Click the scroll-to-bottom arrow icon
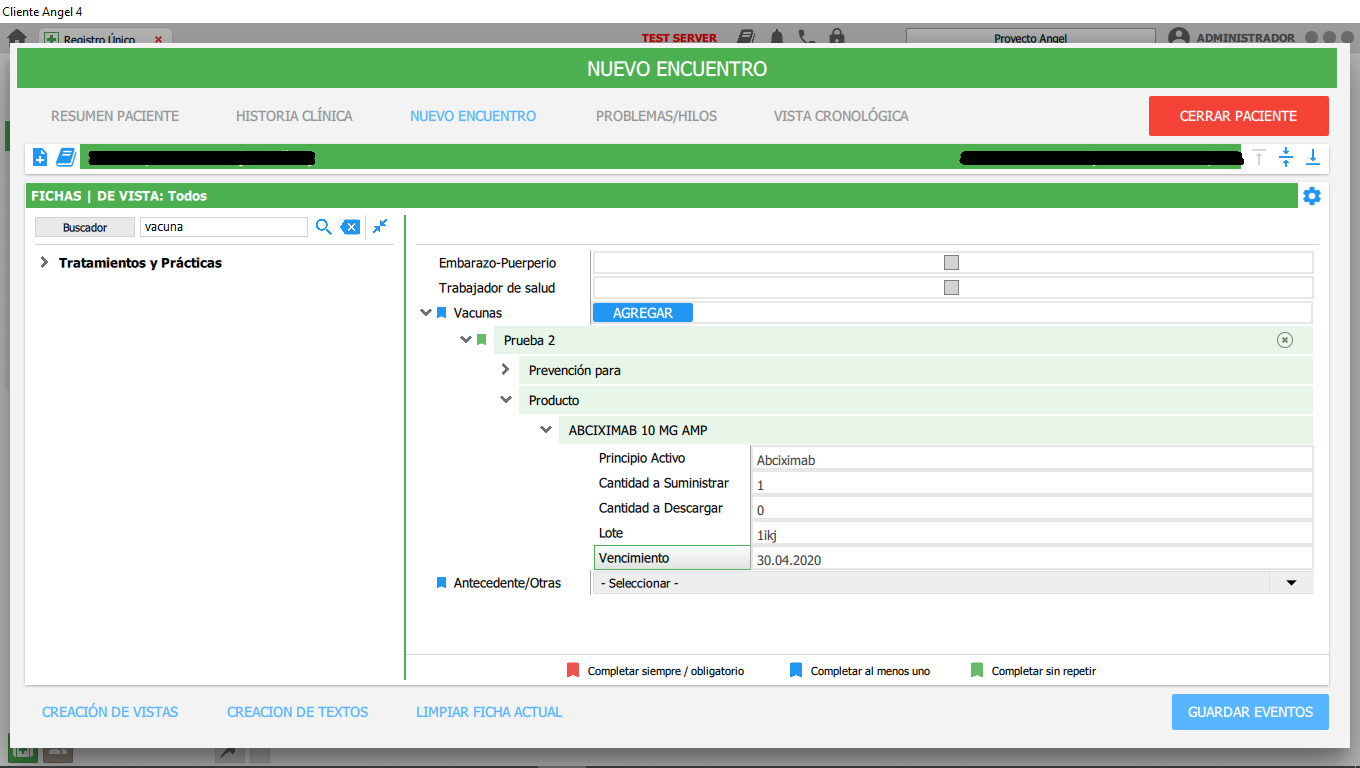Viewport: 1360px width, 768px height. (x=1313, y=157)
